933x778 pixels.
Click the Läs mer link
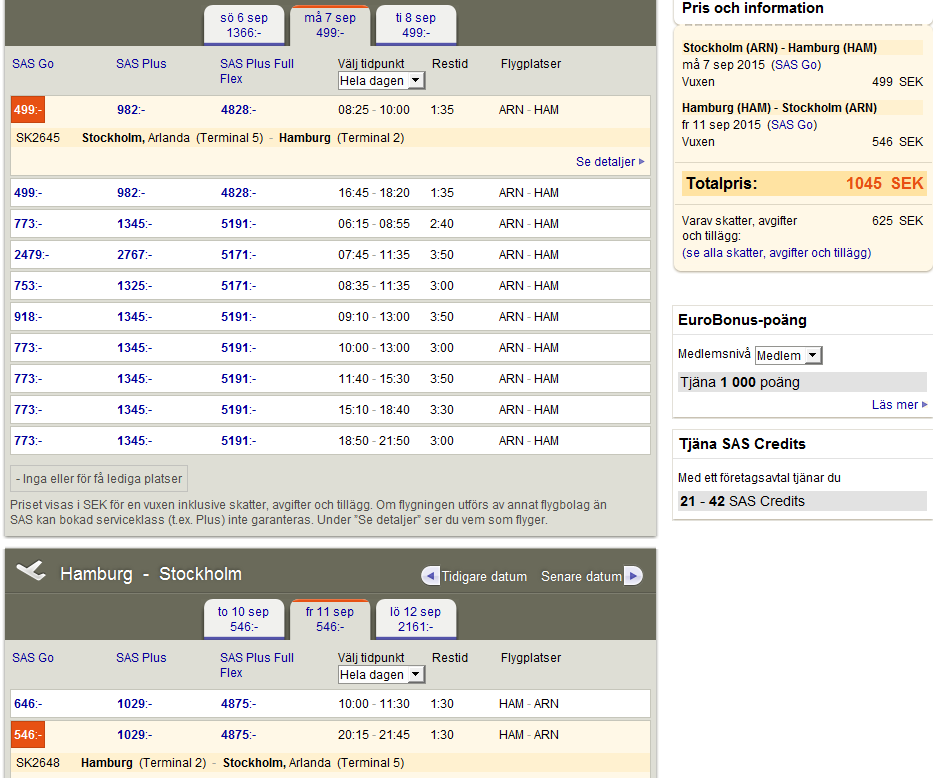899,405
